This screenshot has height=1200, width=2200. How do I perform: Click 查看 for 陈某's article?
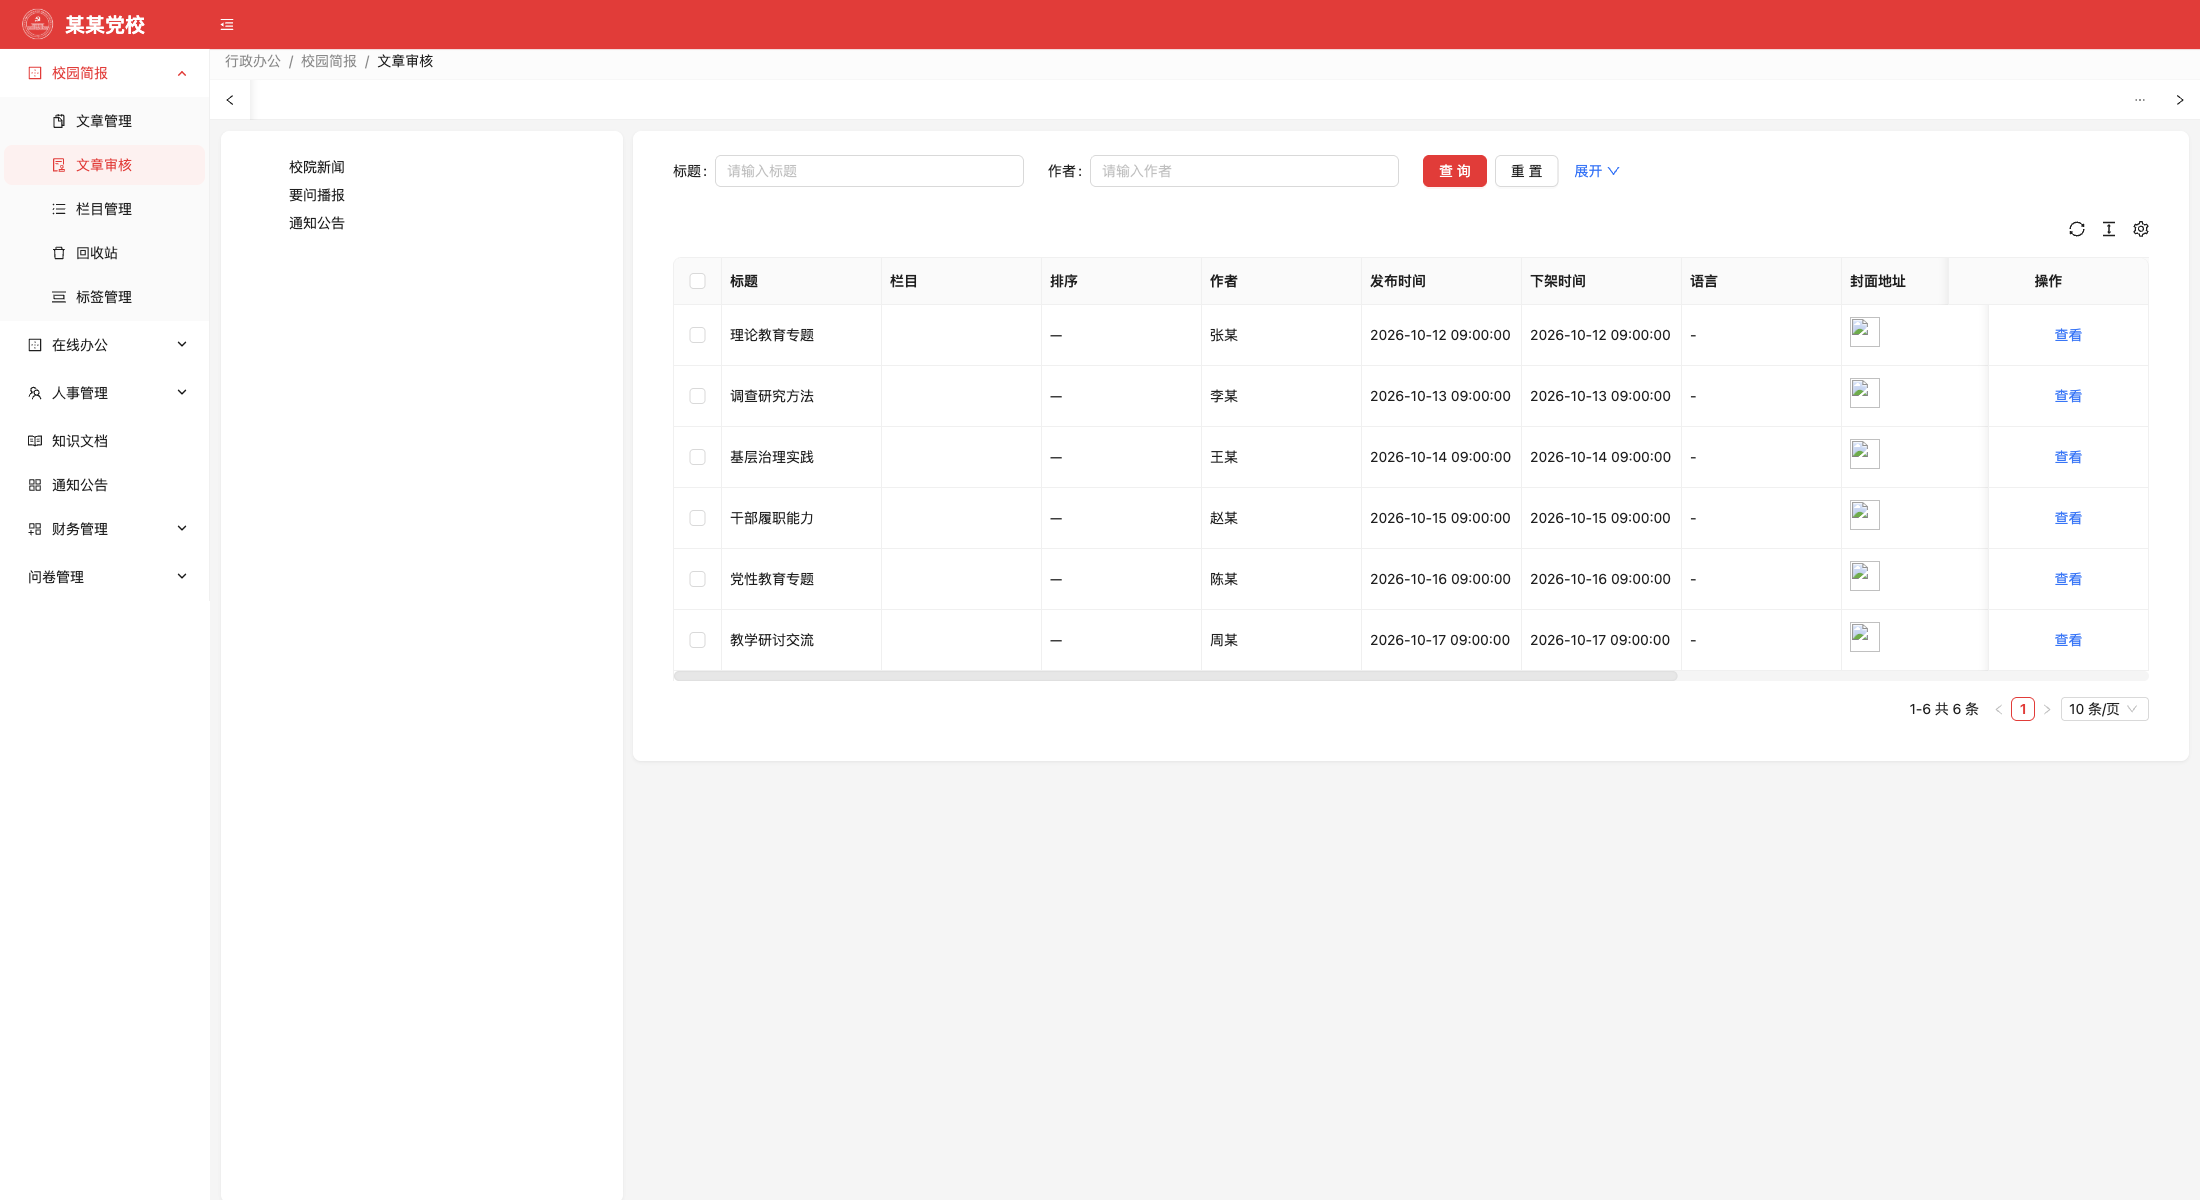coord(2068,579)
